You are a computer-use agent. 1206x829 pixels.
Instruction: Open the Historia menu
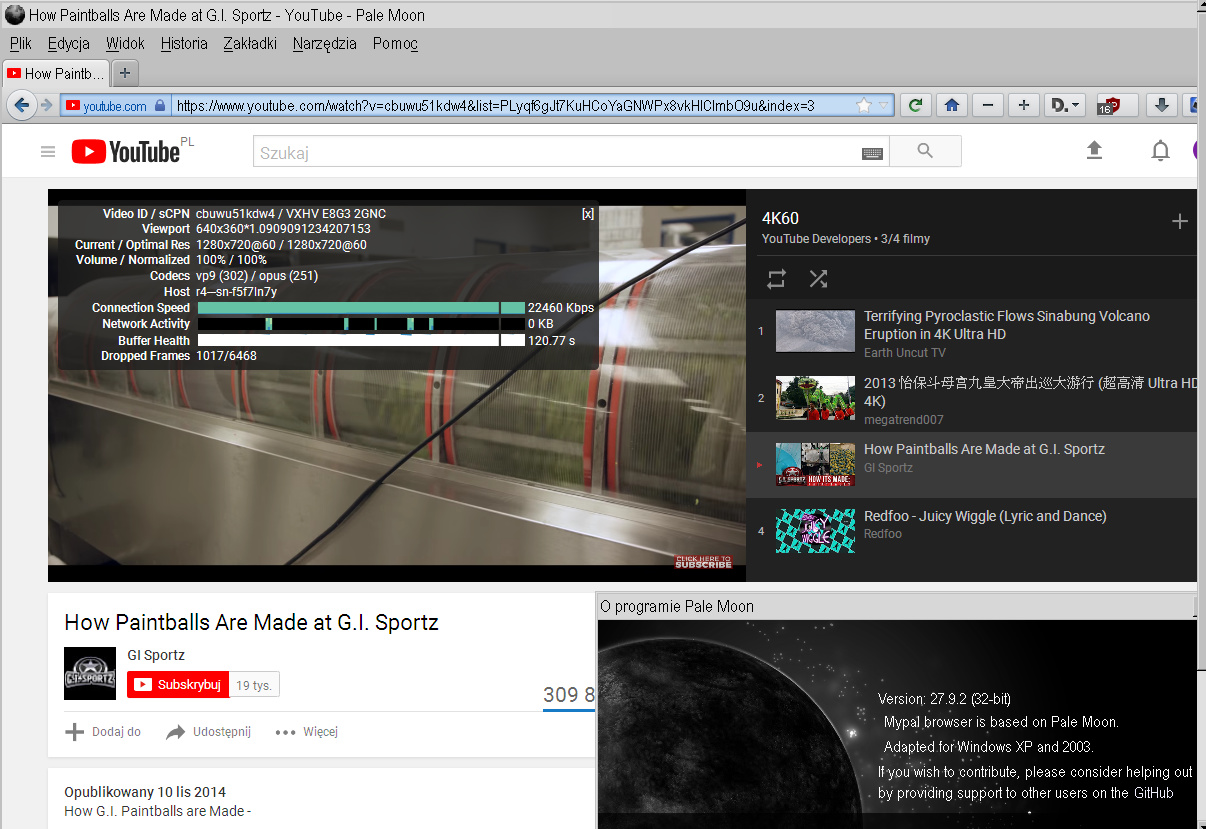click(184, 43)
